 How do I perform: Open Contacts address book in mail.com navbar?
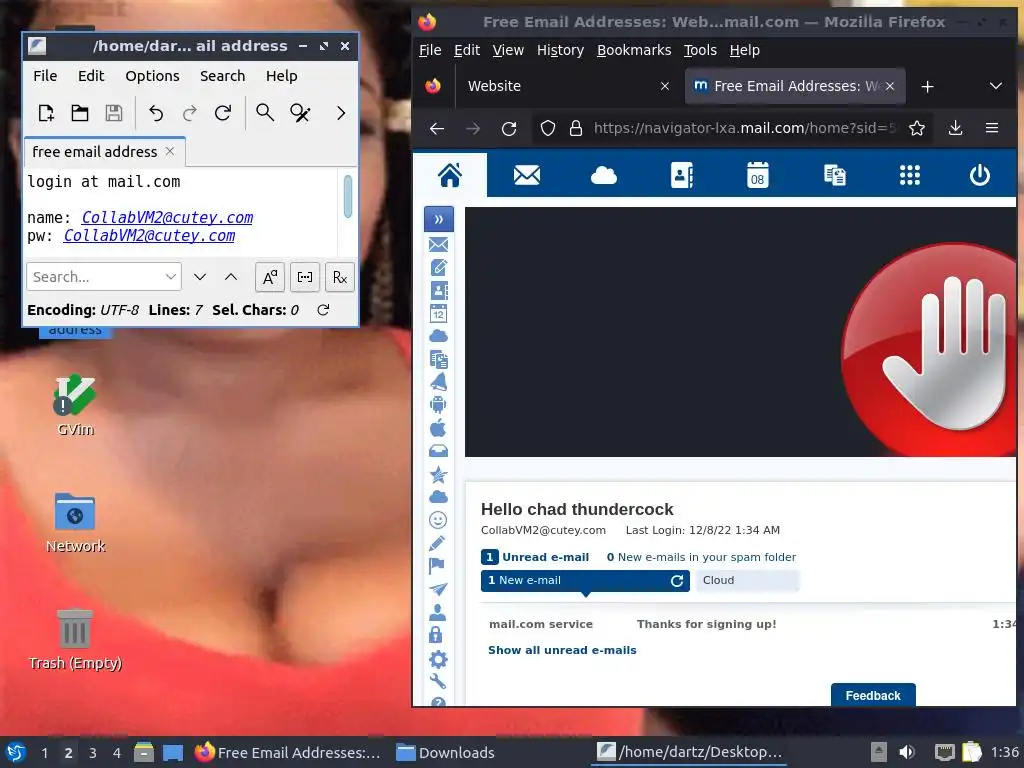681,175
